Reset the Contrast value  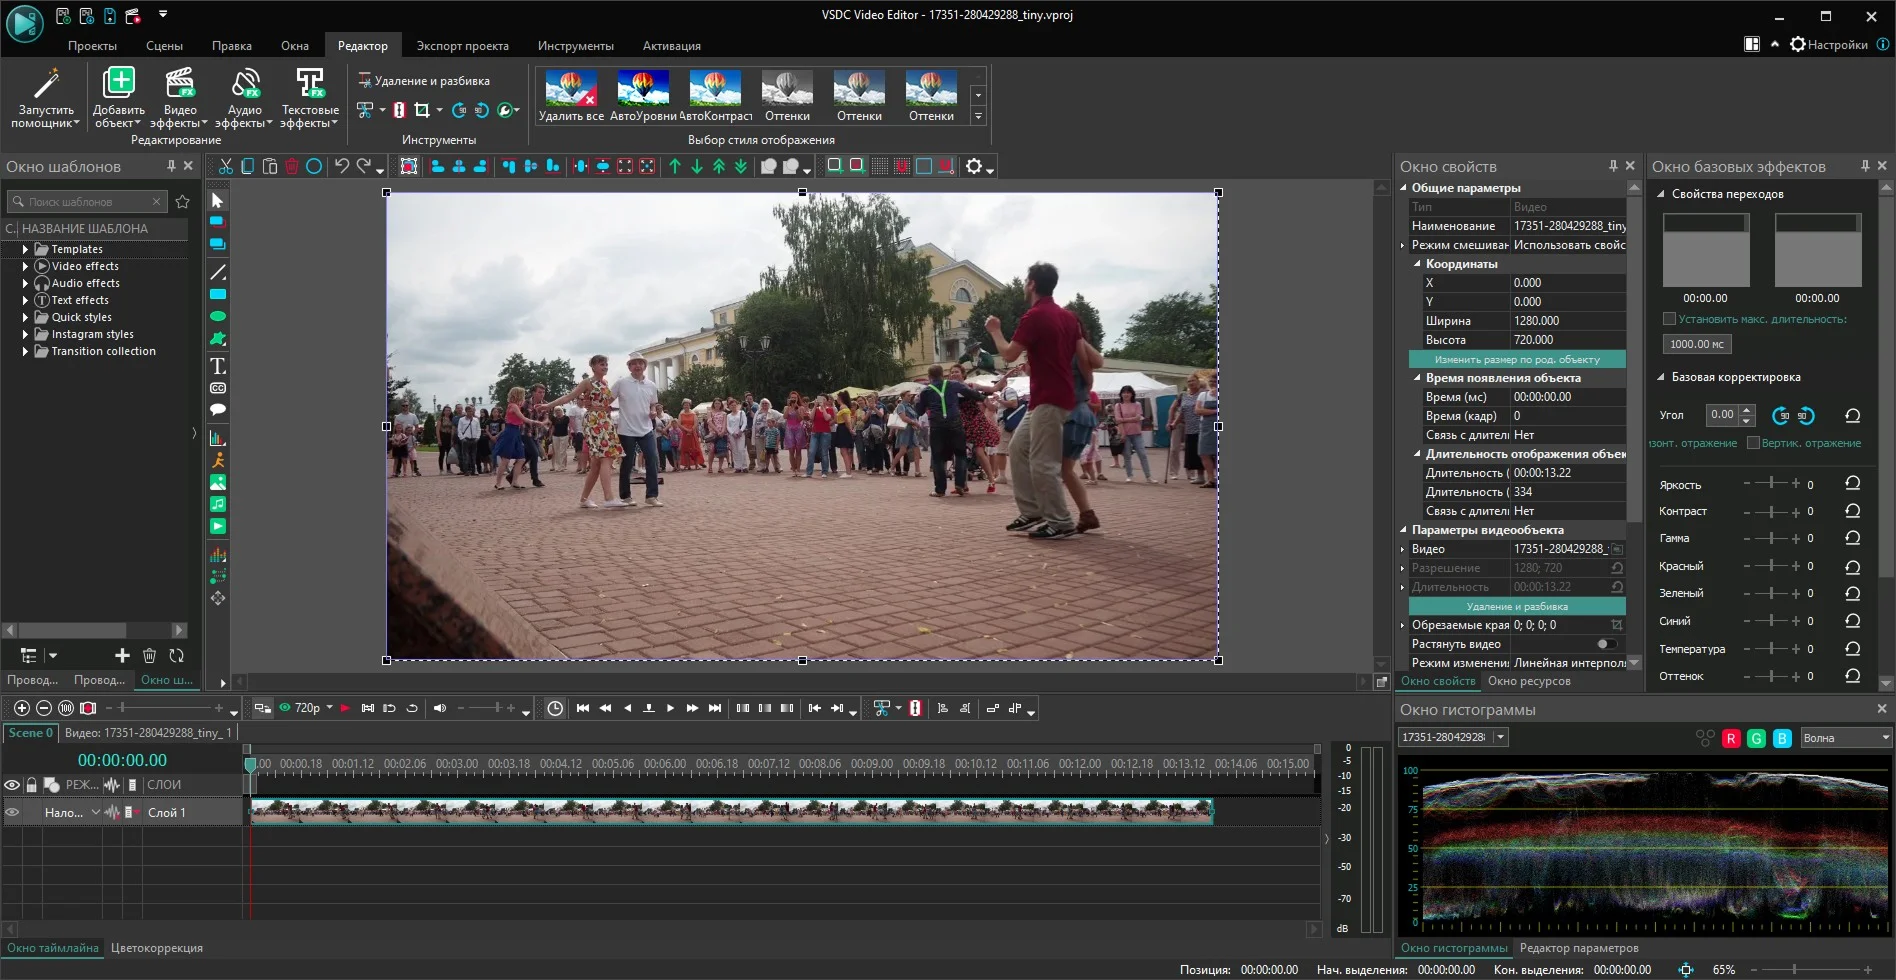point(1852,511)
